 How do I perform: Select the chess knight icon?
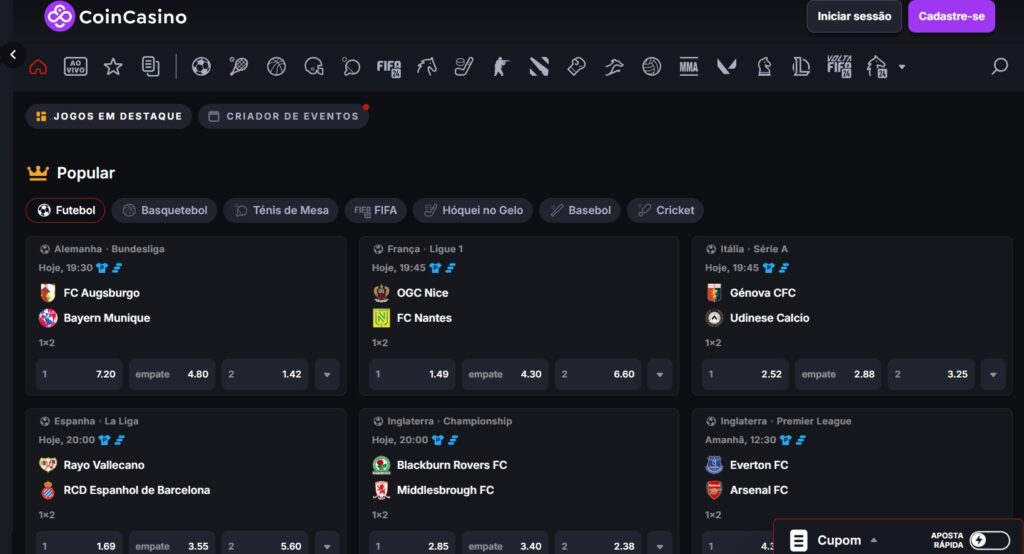[764, 67]
